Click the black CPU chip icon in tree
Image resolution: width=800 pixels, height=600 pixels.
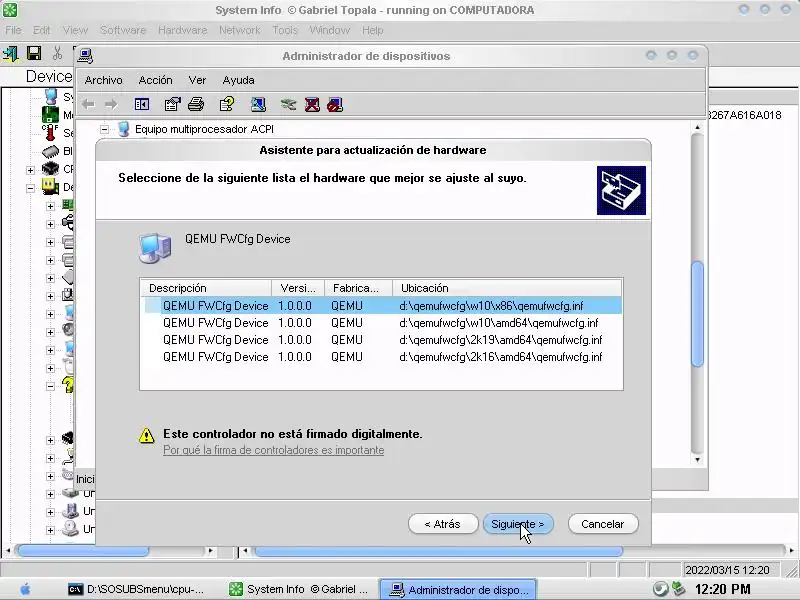coord(51,168)
